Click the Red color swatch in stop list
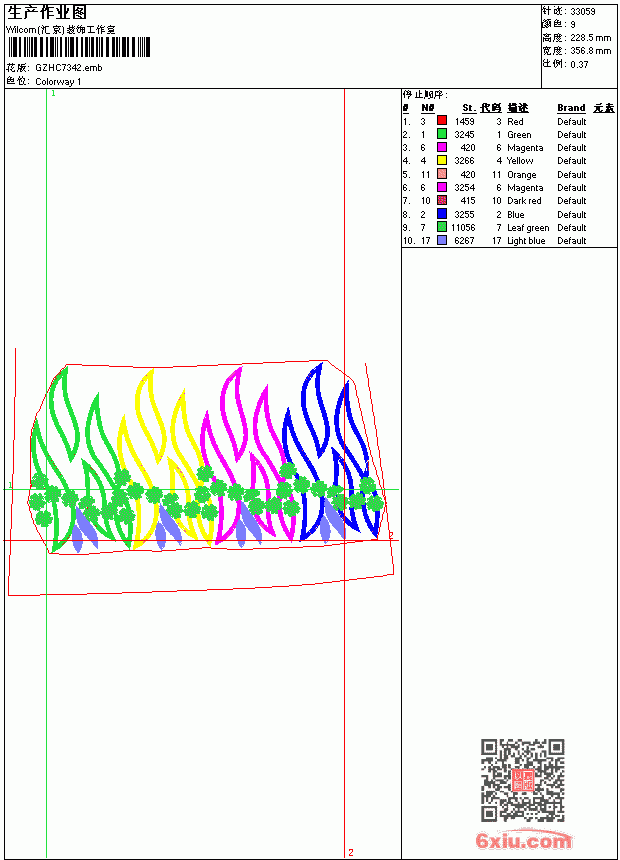 tap(442, 121)
